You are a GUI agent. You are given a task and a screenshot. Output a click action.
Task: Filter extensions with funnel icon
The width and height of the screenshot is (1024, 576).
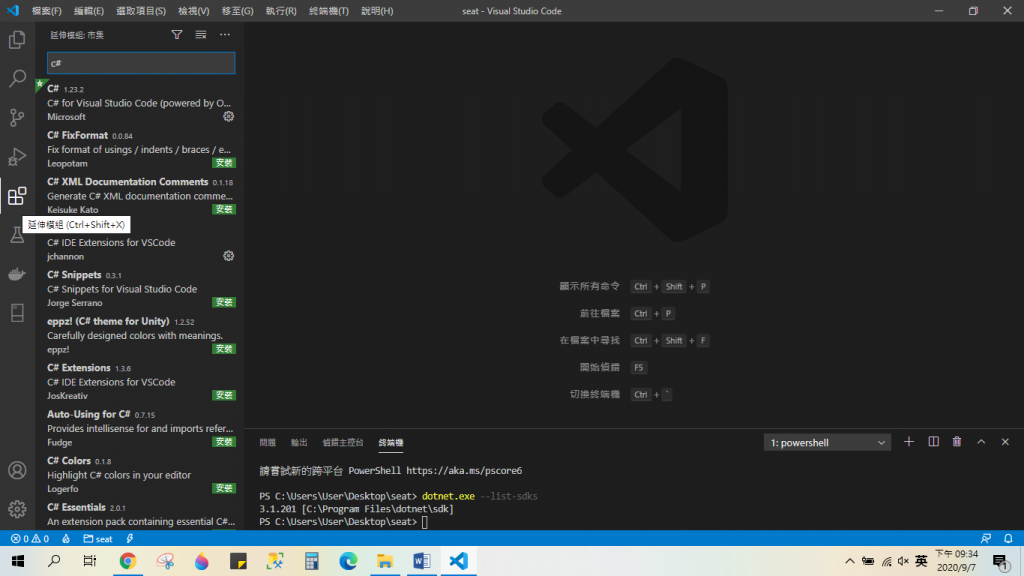click(x=177, y=35)
